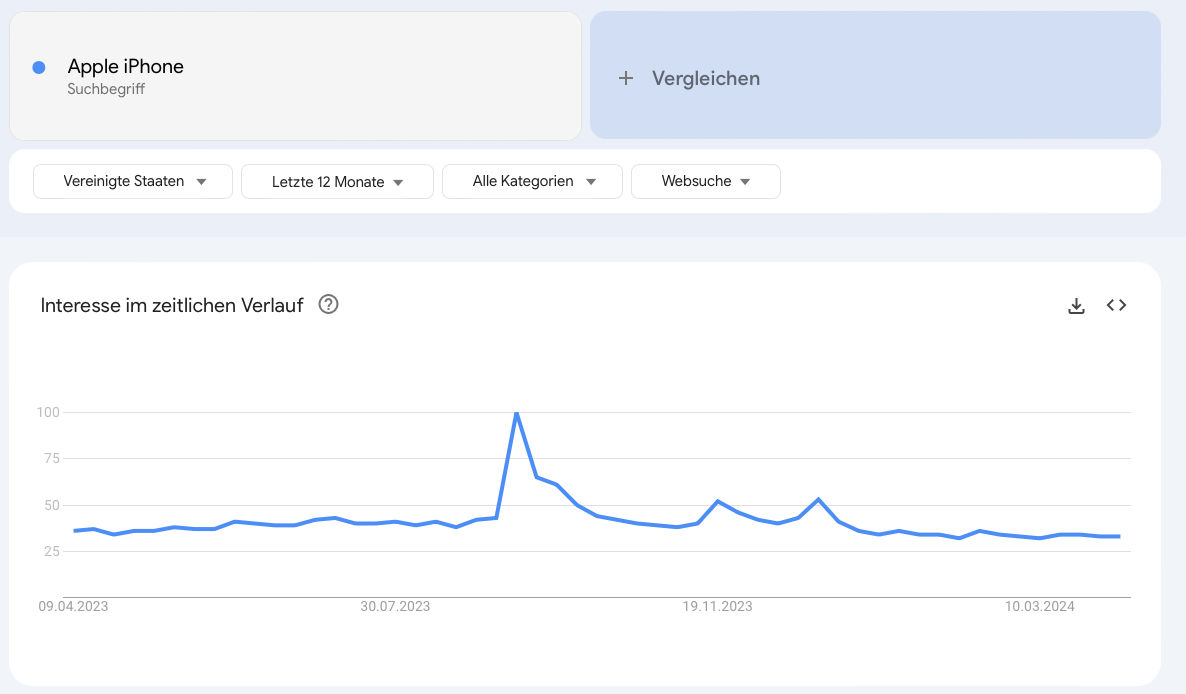Click the Suchbegriff label under Apple iPhone
This screenshot has width=1186, height=694.
[106, 89]
